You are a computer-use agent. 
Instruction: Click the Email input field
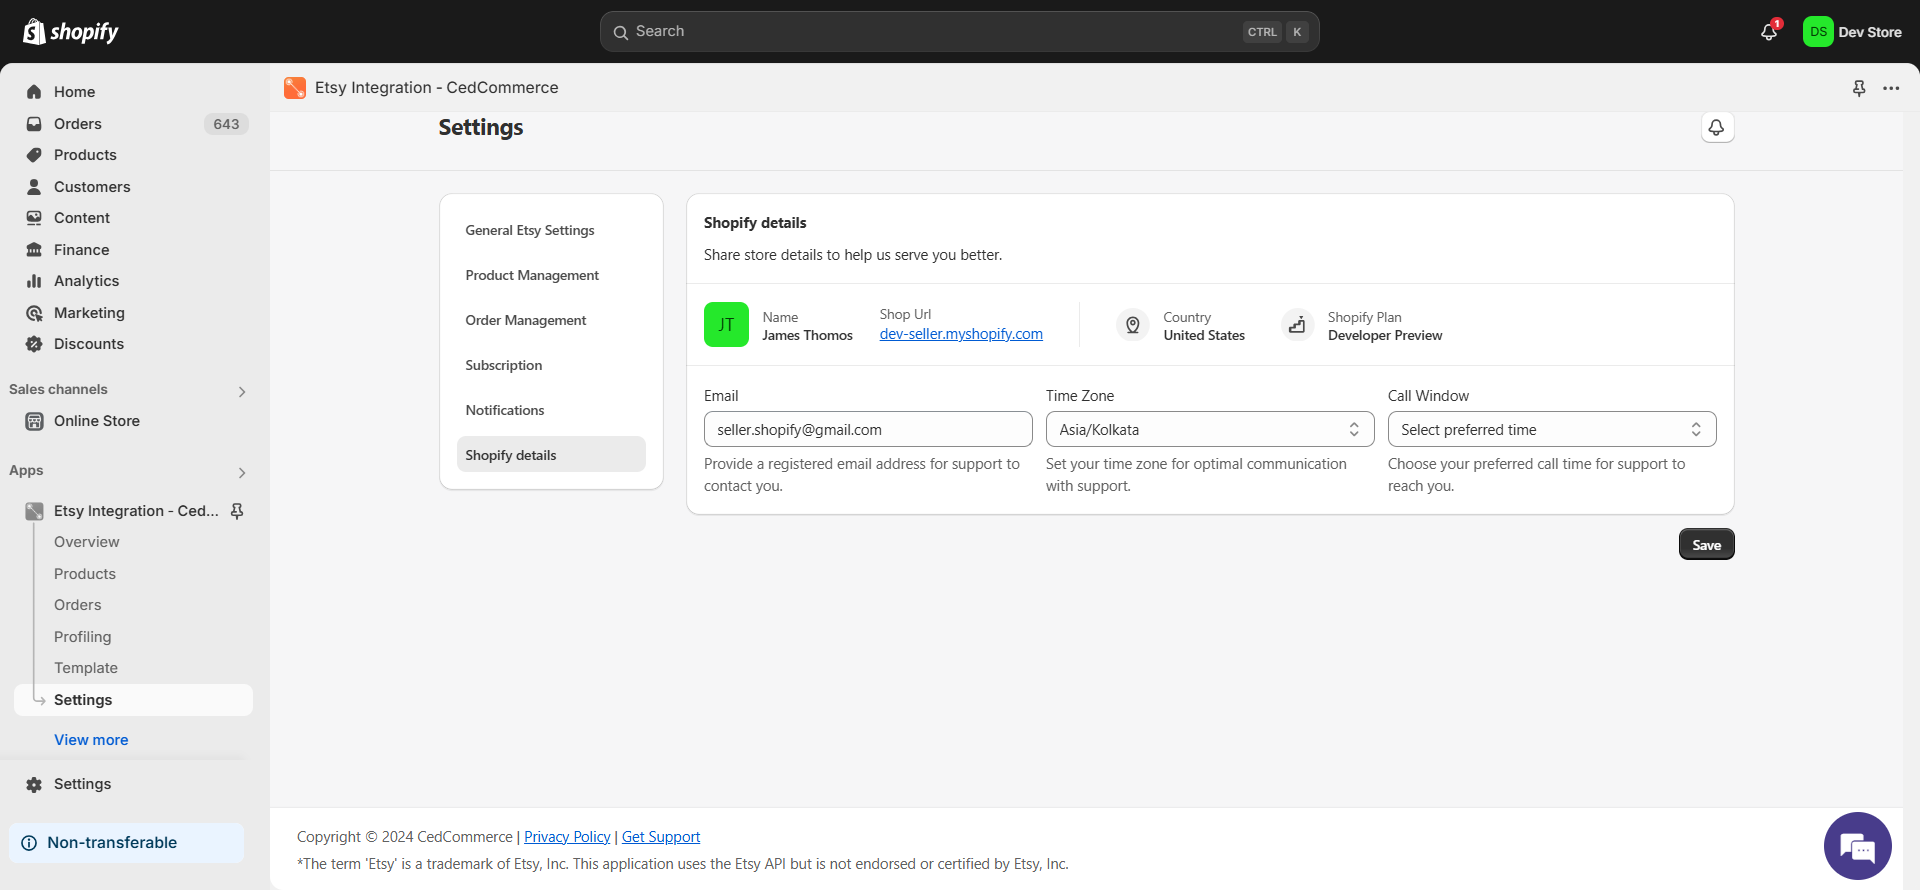pos(868,430)
